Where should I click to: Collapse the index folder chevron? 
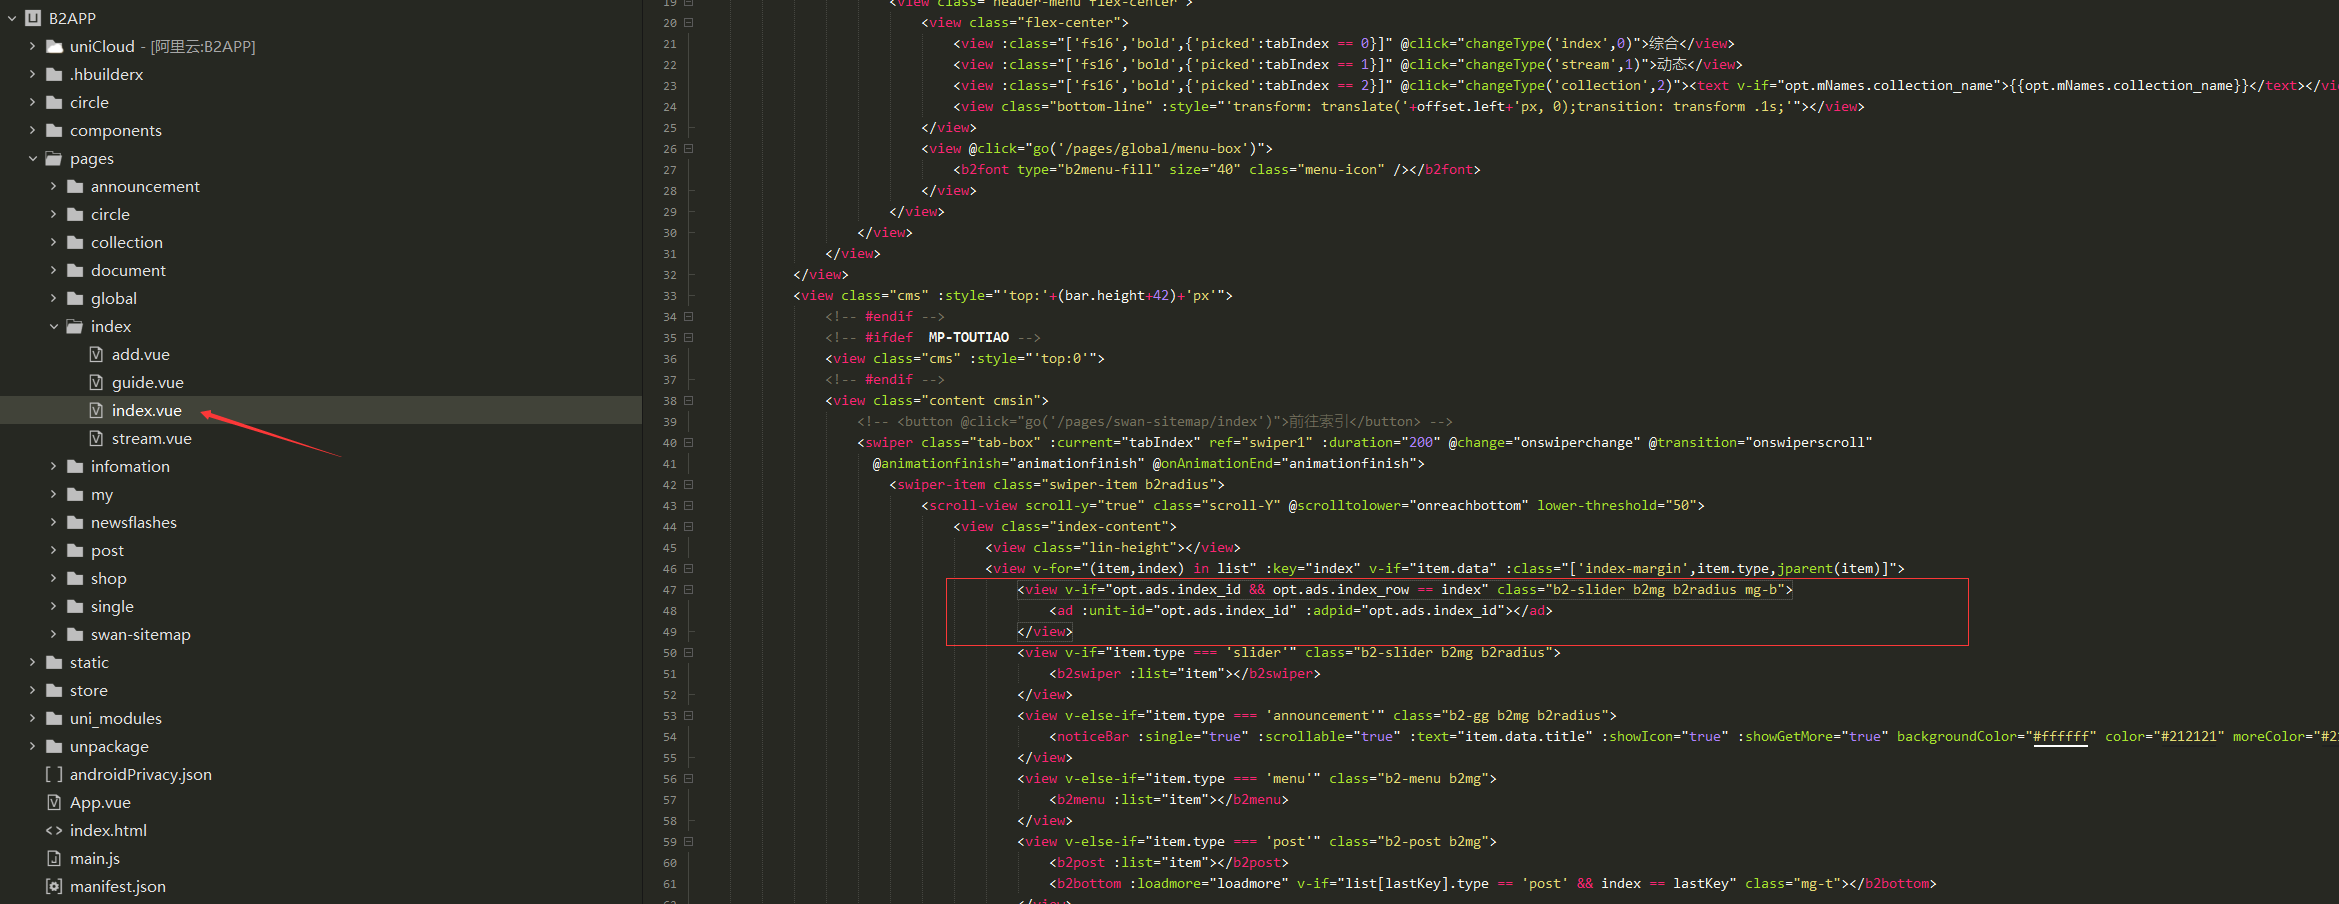coord(54,326)
